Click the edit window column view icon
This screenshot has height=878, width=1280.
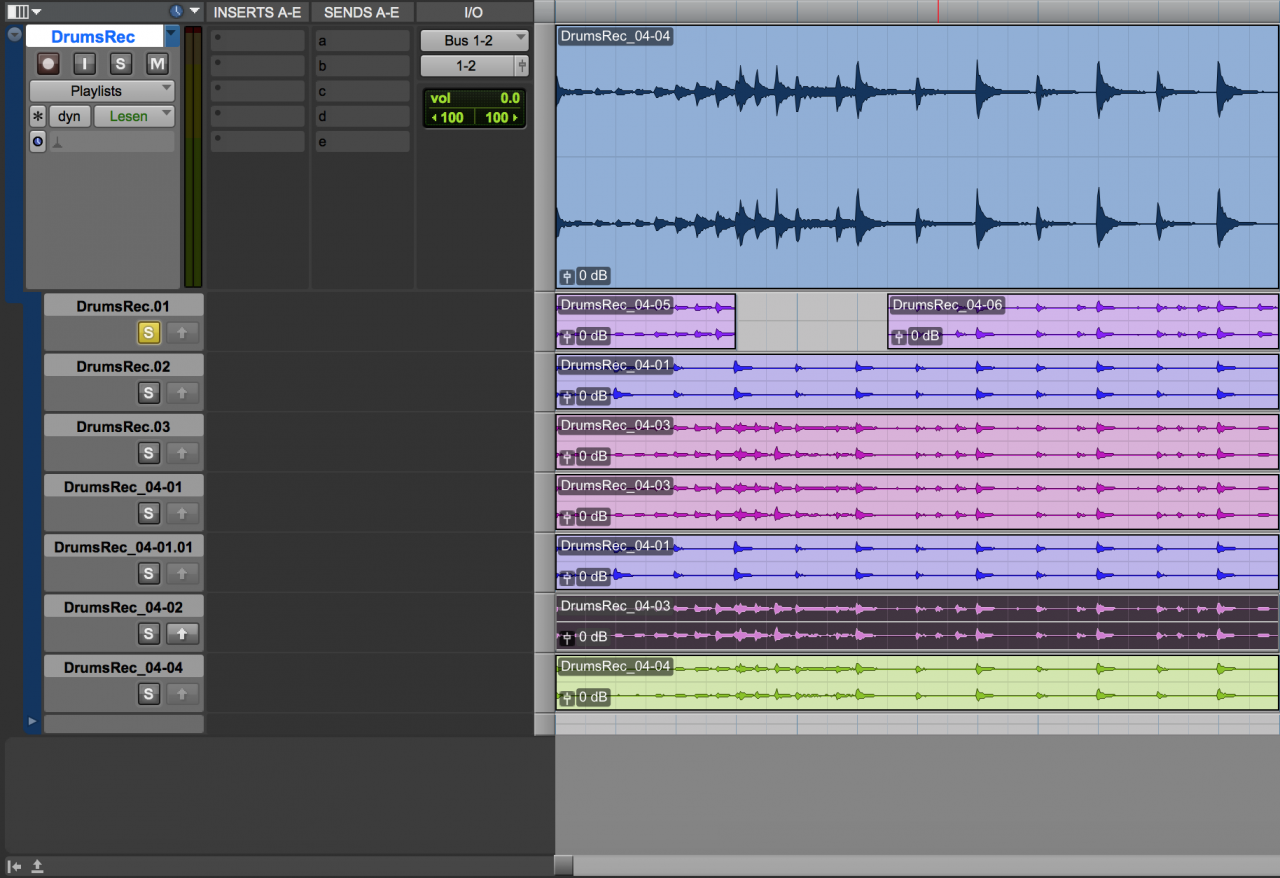tap(18, 11)
